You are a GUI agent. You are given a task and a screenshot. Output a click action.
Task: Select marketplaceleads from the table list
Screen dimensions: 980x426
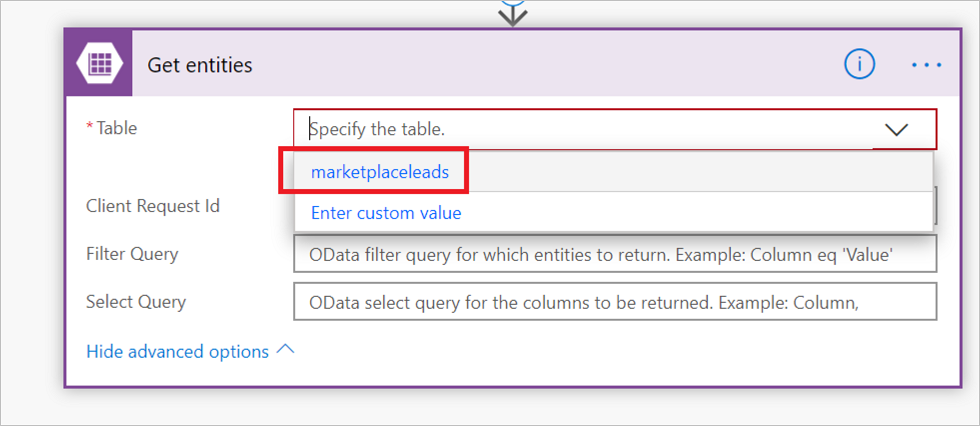click(380, 172)
